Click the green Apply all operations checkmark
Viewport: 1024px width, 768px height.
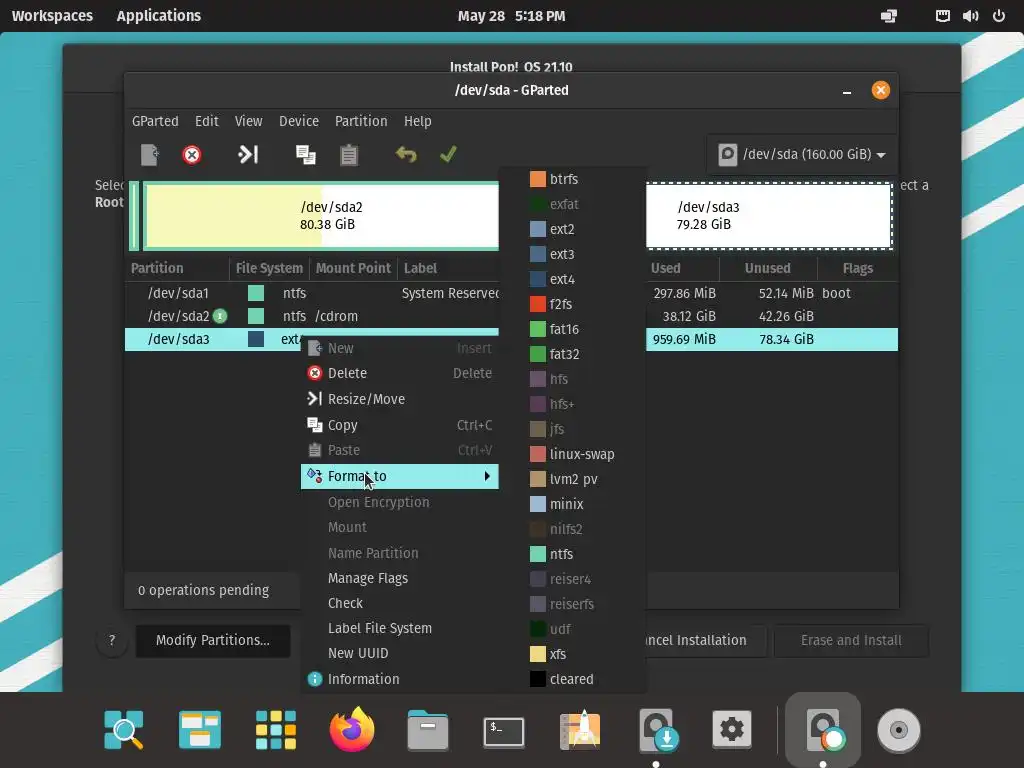click(x=448, y=155)
